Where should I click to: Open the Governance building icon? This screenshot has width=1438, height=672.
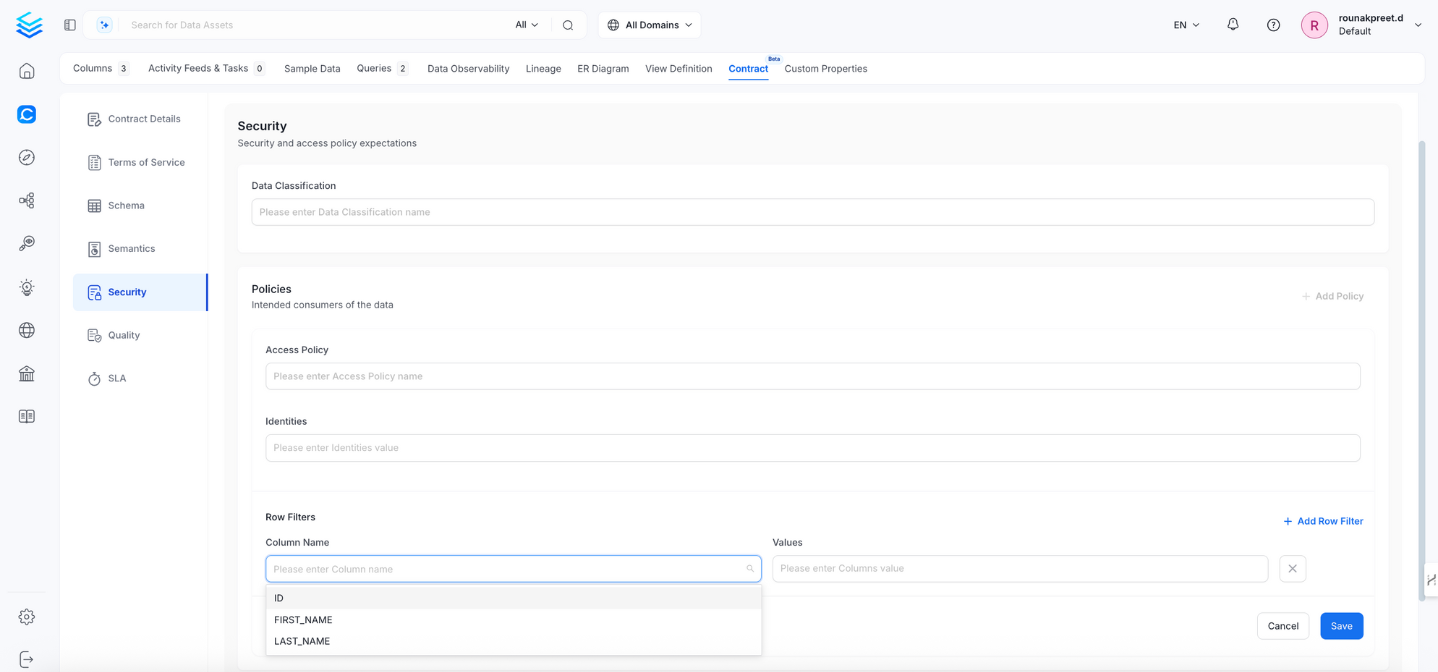click(x=27, y=373)
